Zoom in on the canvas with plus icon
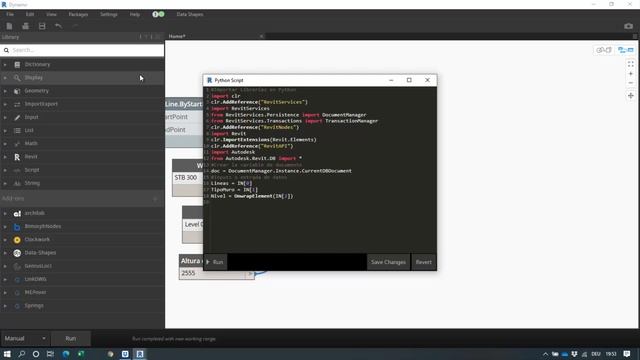Viewport: 640px width, 360px height. (631, 74)
